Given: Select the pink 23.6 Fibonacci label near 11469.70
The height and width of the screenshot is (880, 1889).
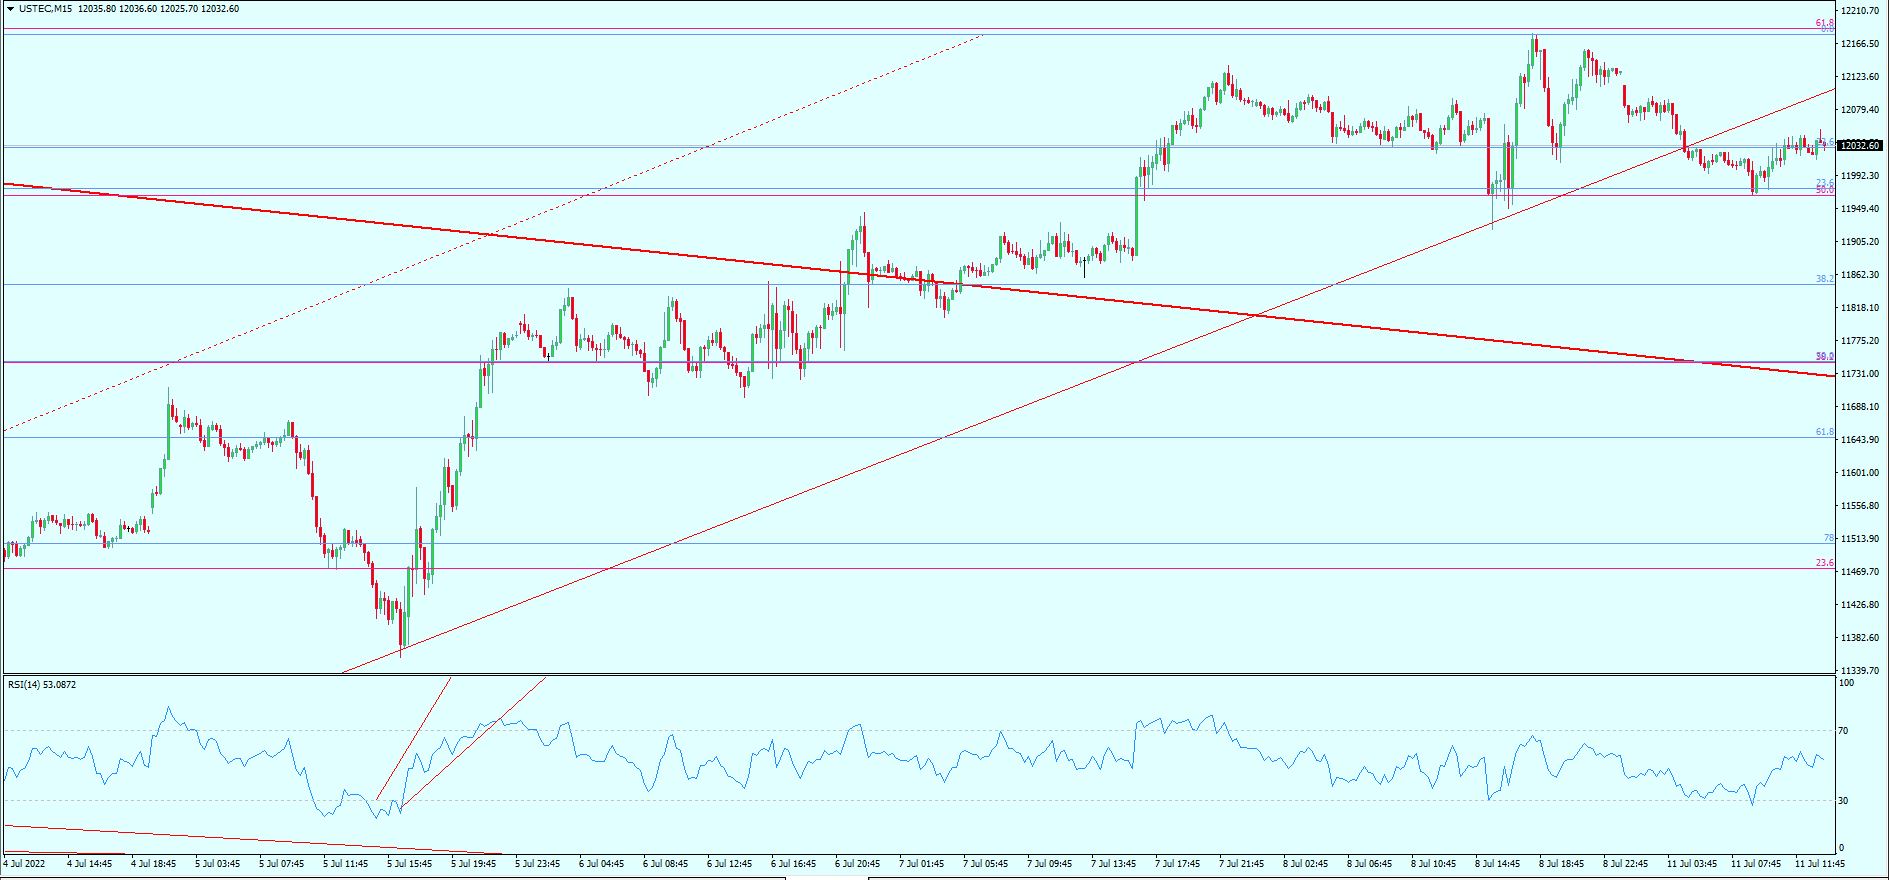Looking at the screenshot, I should 1824,564.
